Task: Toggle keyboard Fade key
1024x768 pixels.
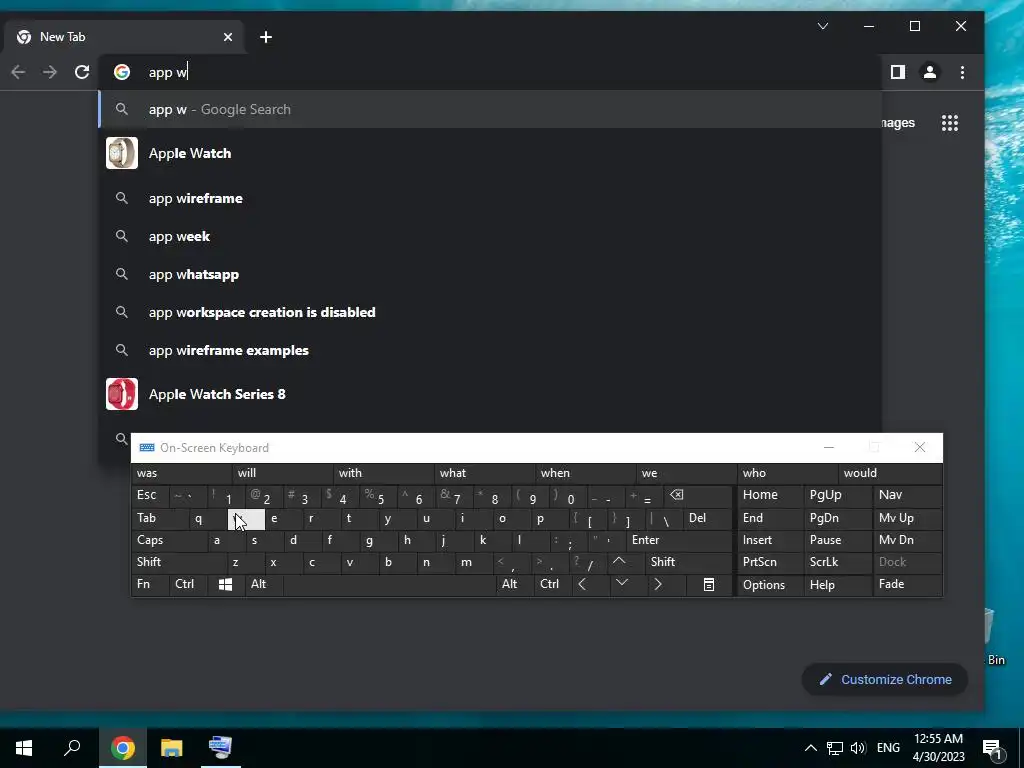Action: pyautogui.click(x=907, y=584)
